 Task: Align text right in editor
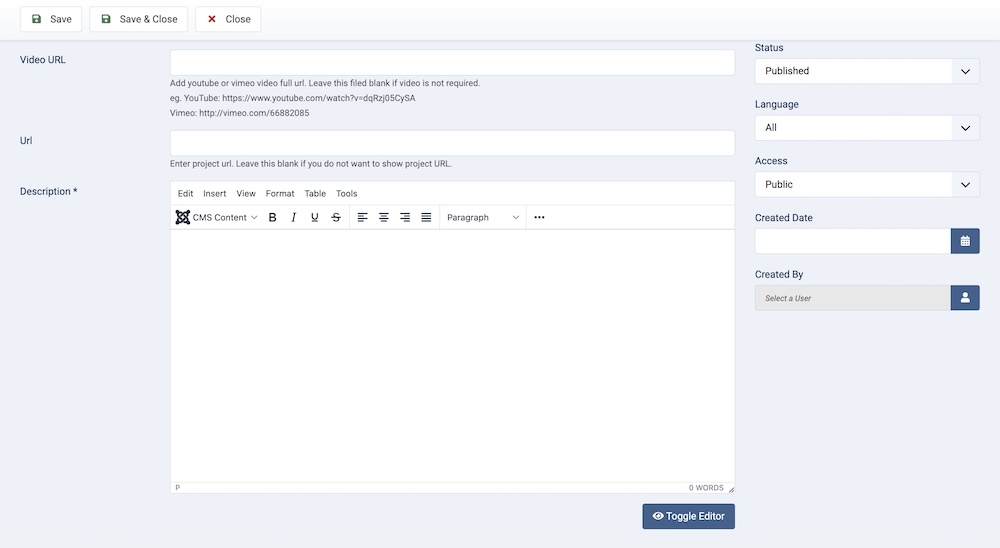405,217
